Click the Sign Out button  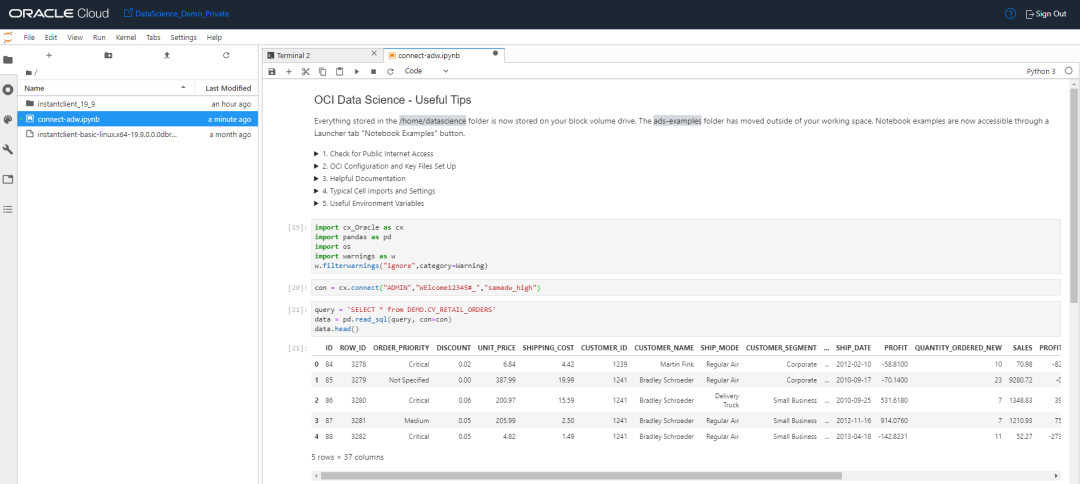click(1046, 14)
